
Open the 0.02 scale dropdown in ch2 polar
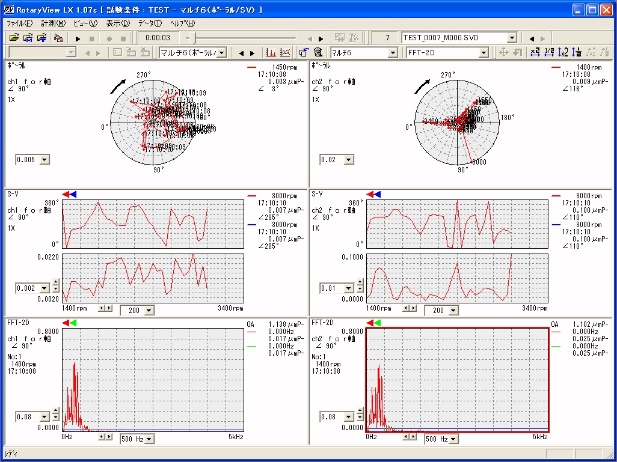[x=349, y=160]
